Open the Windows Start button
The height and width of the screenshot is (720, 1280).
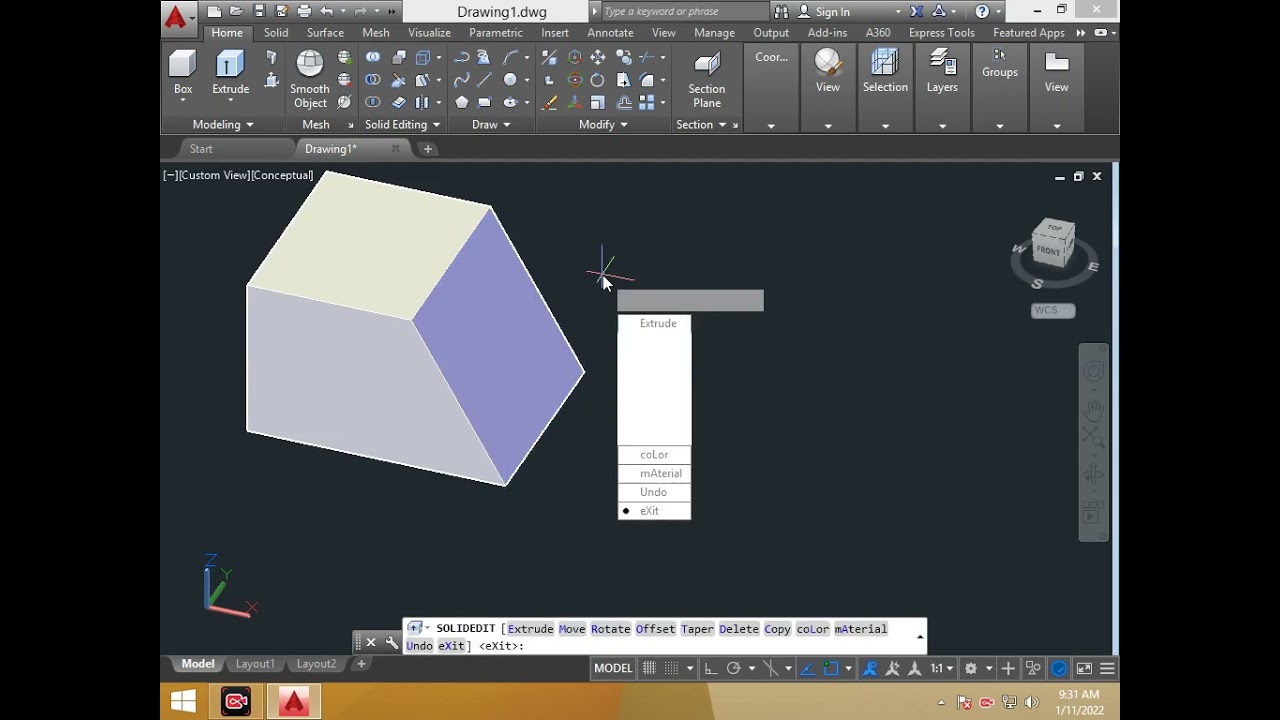183,702
